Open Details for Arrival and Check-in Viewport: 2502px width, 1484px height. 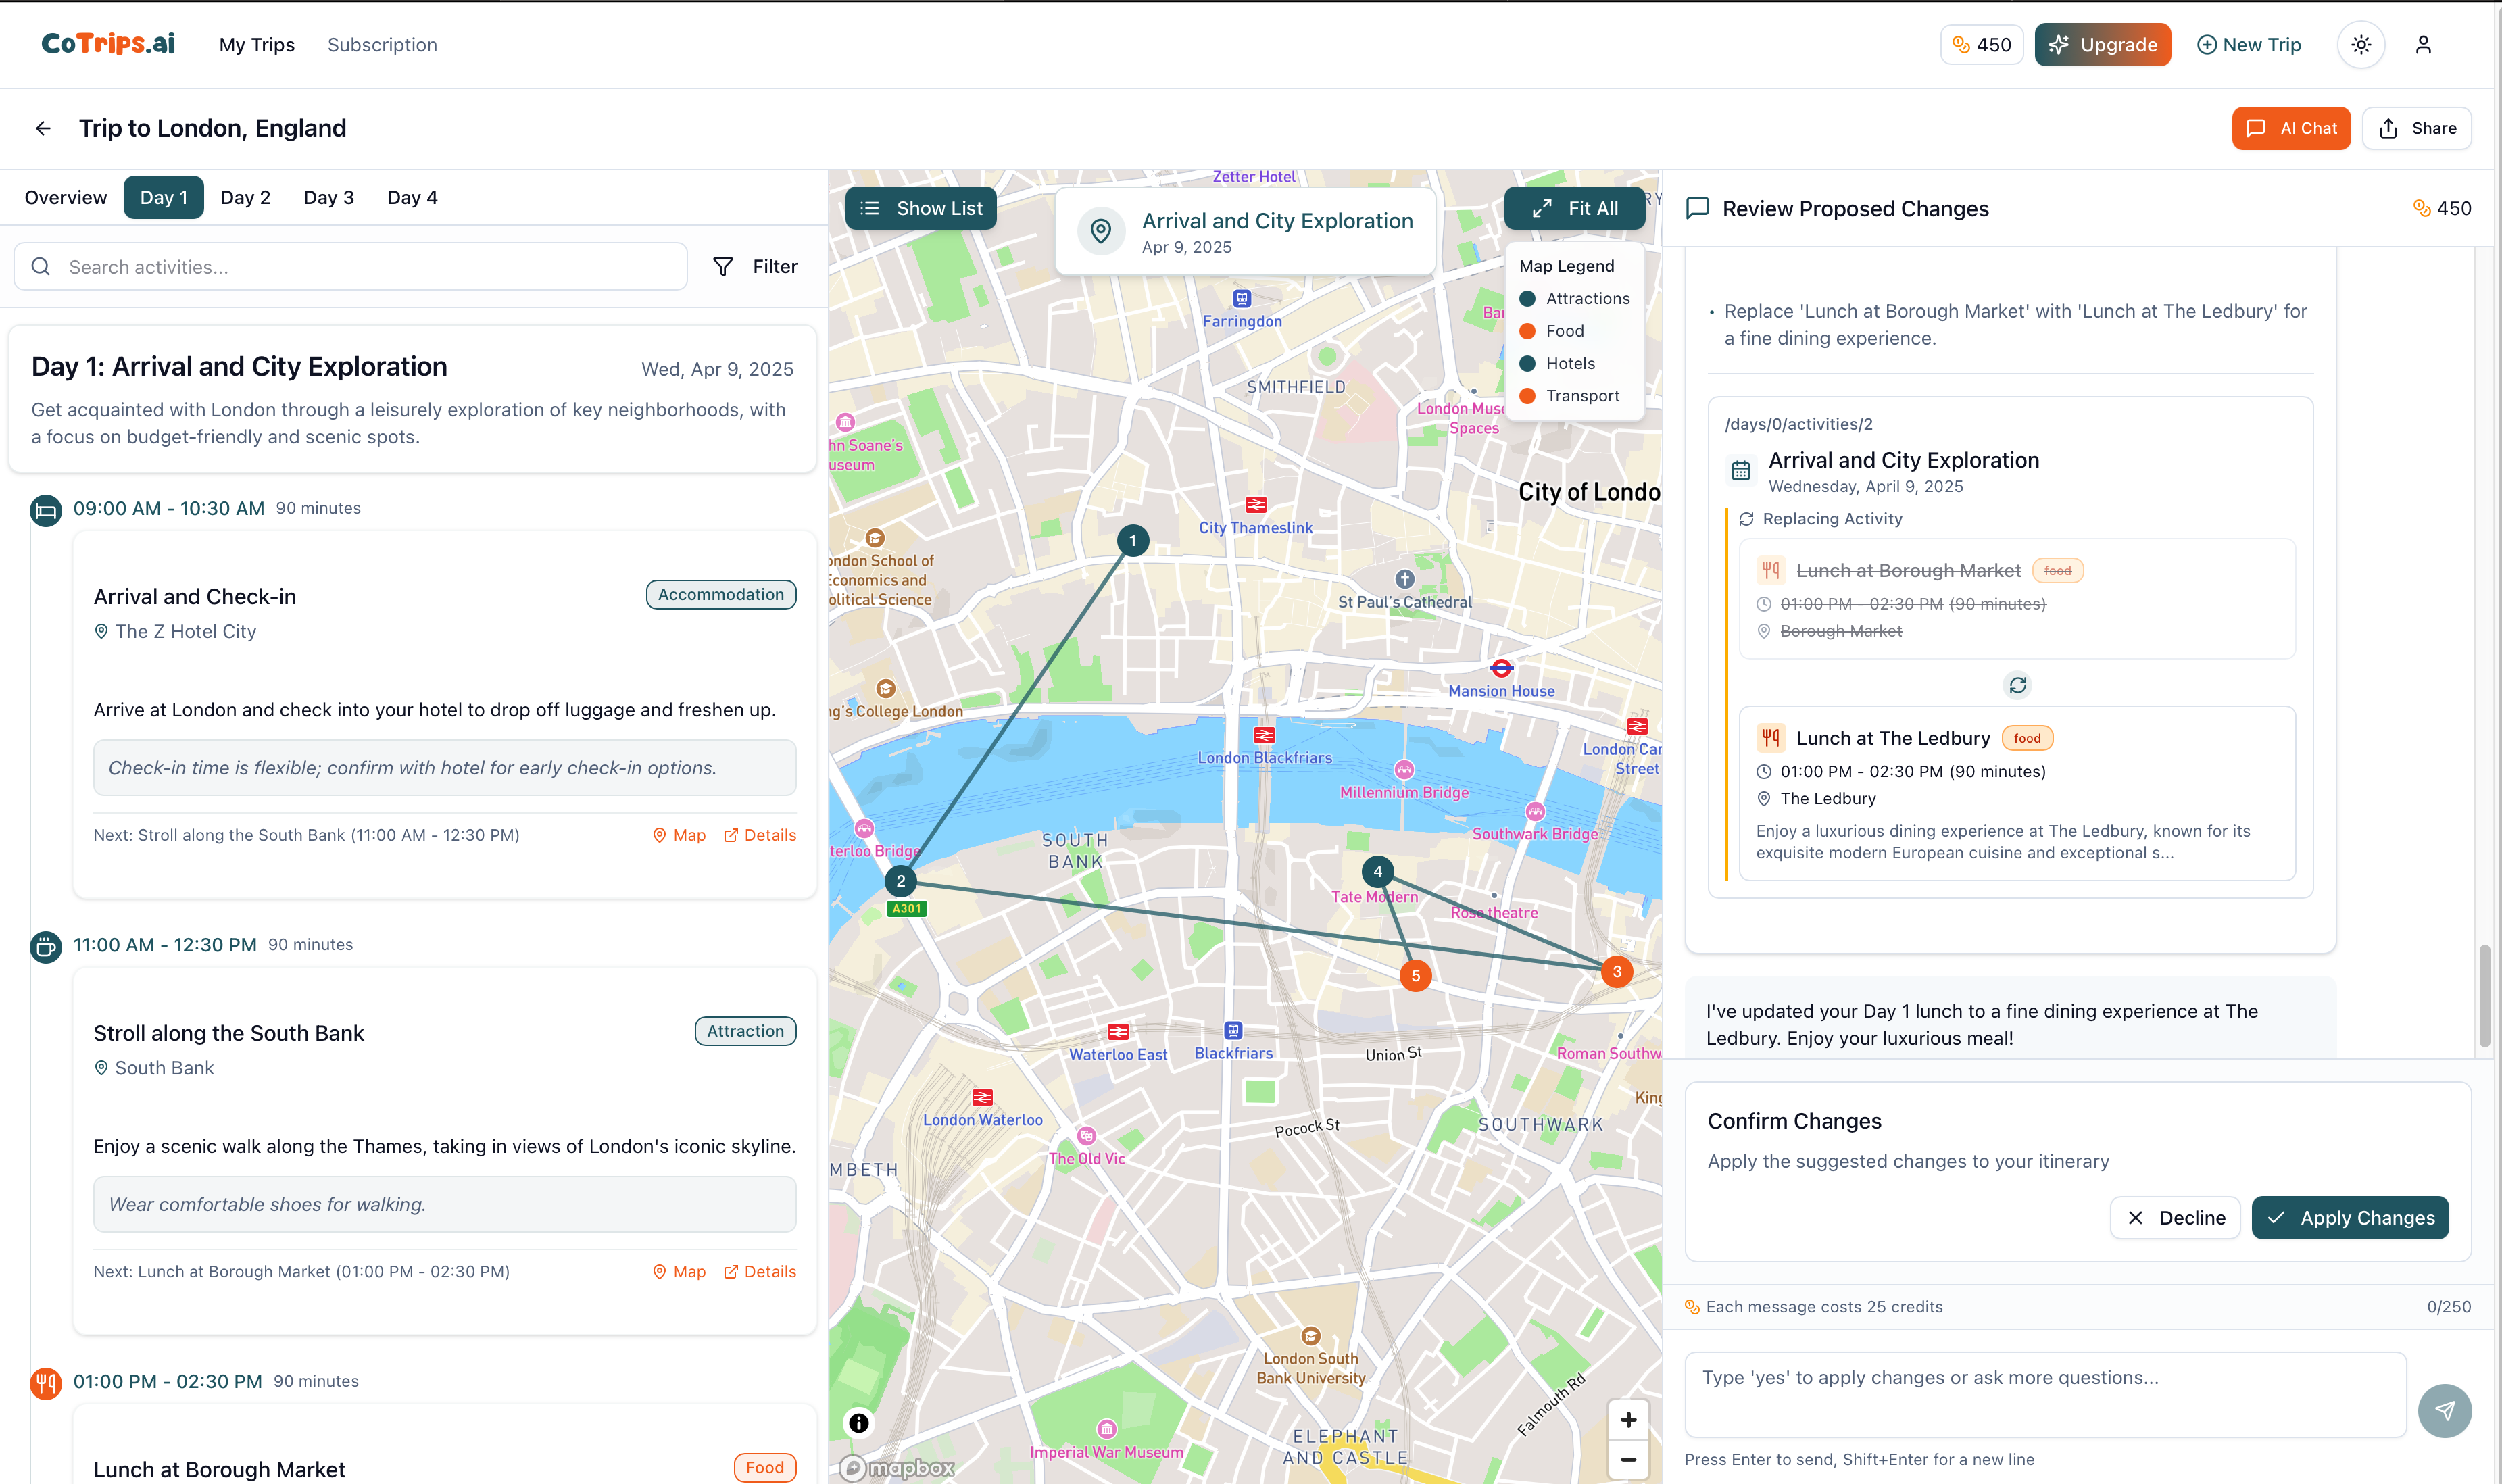point(759,835)
